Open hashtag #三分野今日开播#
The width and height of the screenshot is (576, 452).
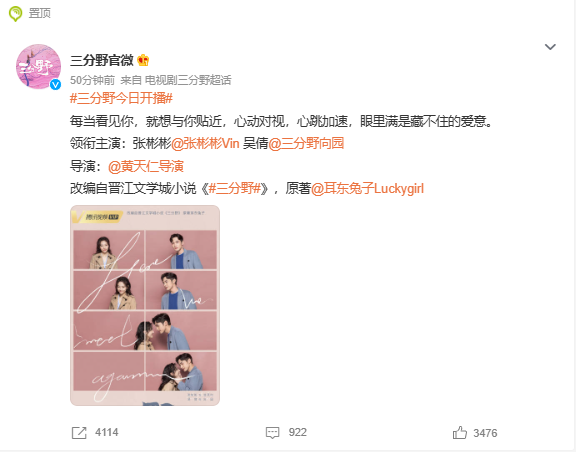coord(121,98)
